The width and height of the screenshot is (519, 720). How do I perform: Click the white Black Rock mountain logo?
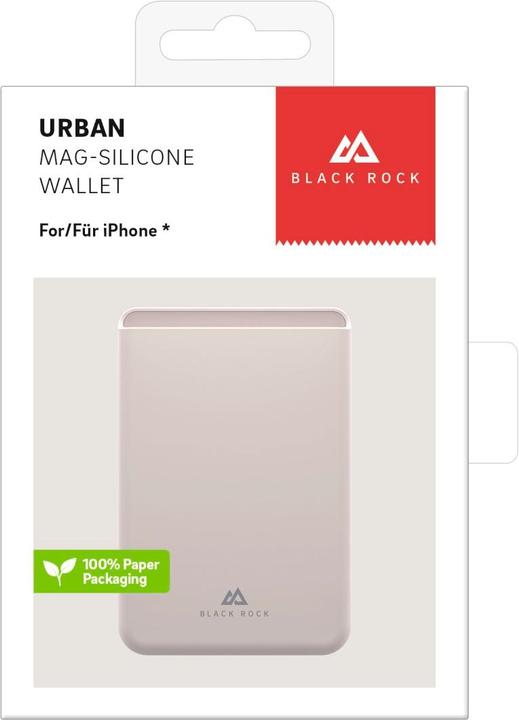click(354, 147)
